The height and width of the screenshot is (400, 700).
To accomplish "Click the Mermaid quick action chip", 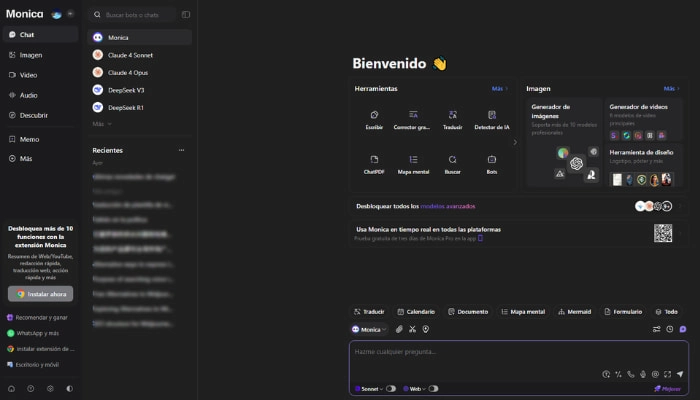I will click(575, 312).
